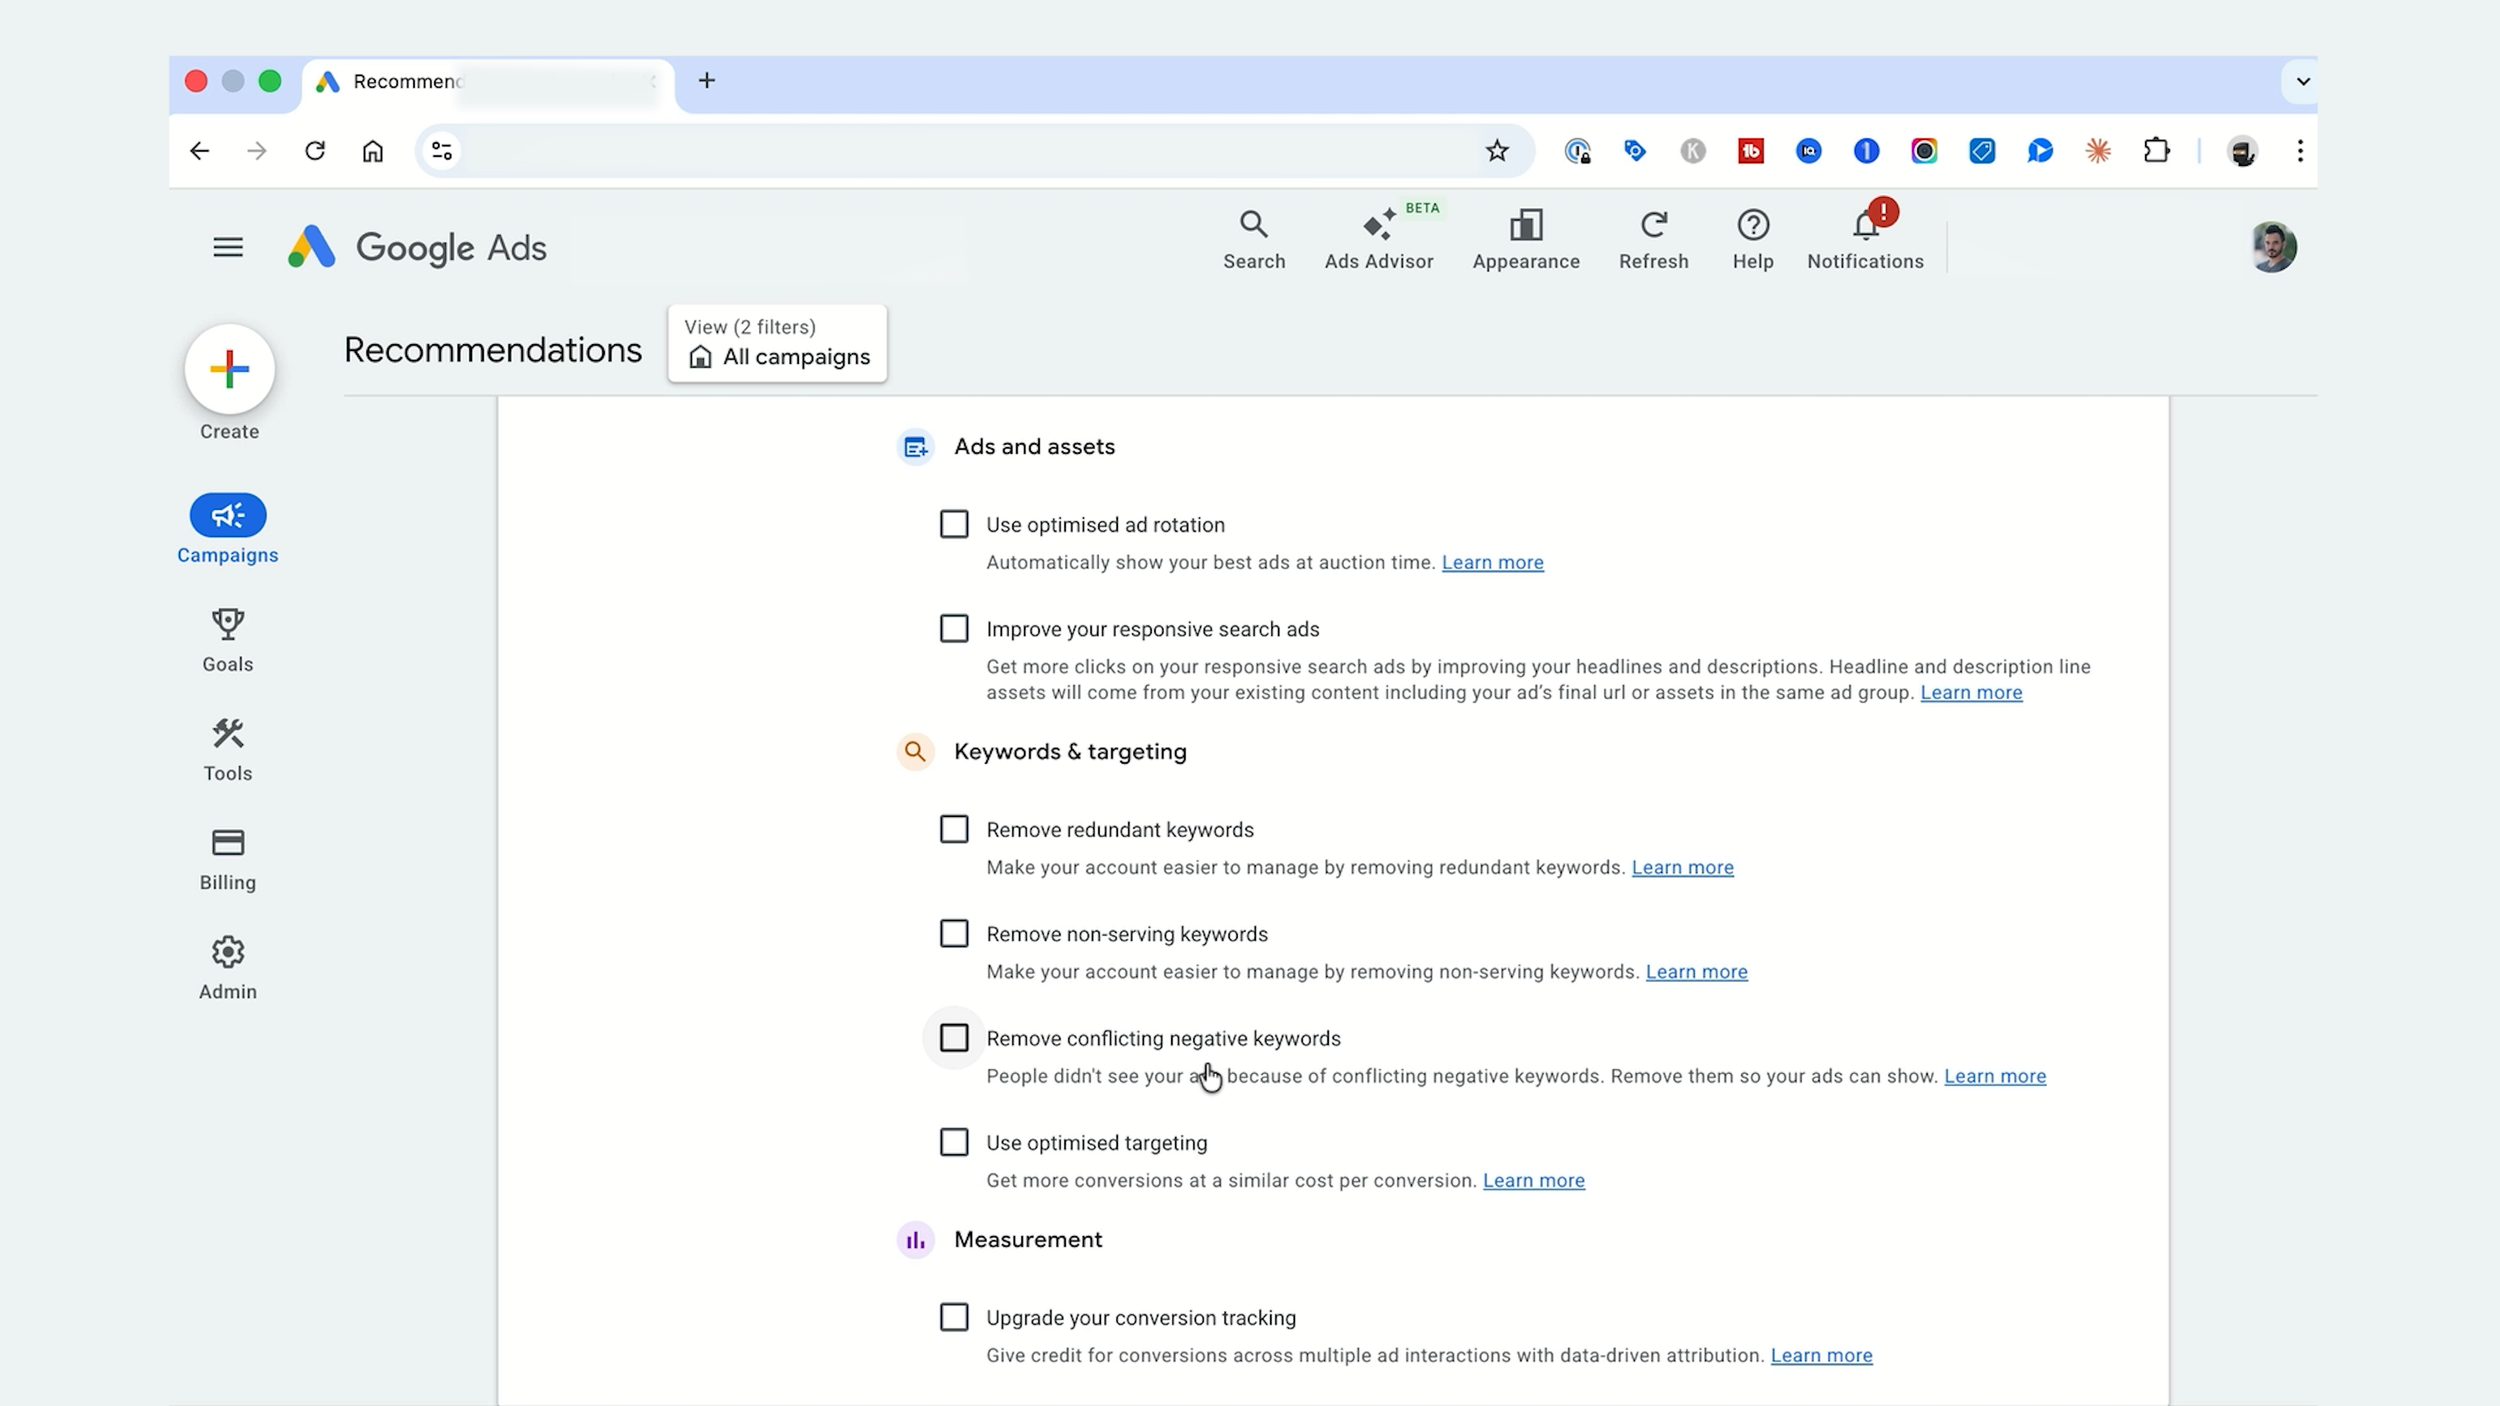Image resolution: width=2500 pixels, height=1406 pixels.
Task: Open the account profile avatar
Action: tap(2272, 247)
